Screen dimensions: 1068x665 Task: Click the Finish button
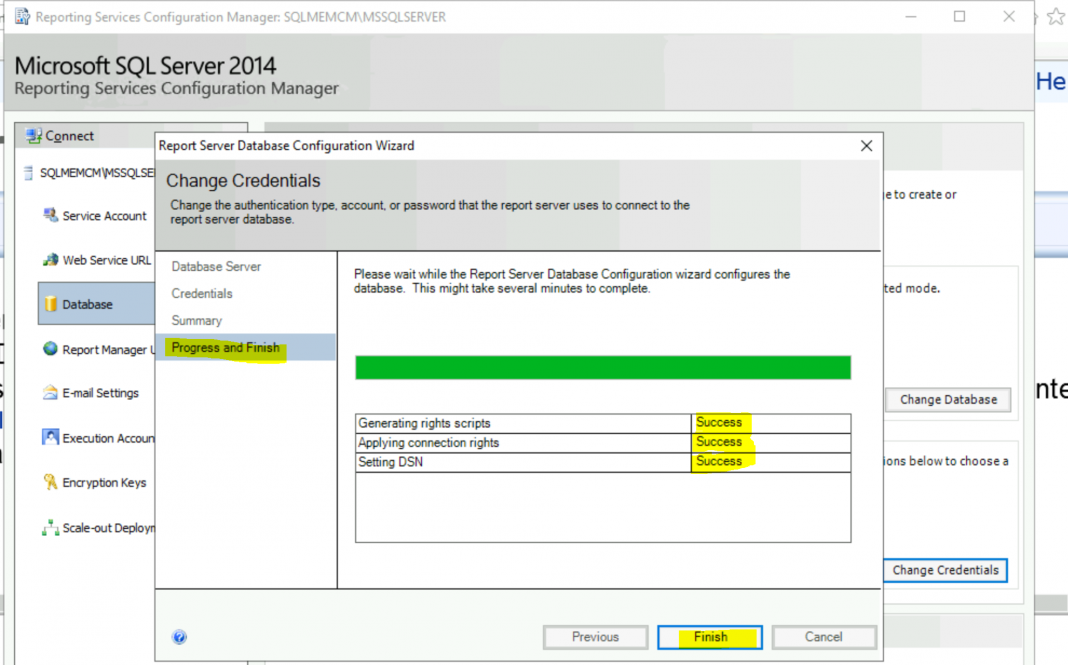709,637
